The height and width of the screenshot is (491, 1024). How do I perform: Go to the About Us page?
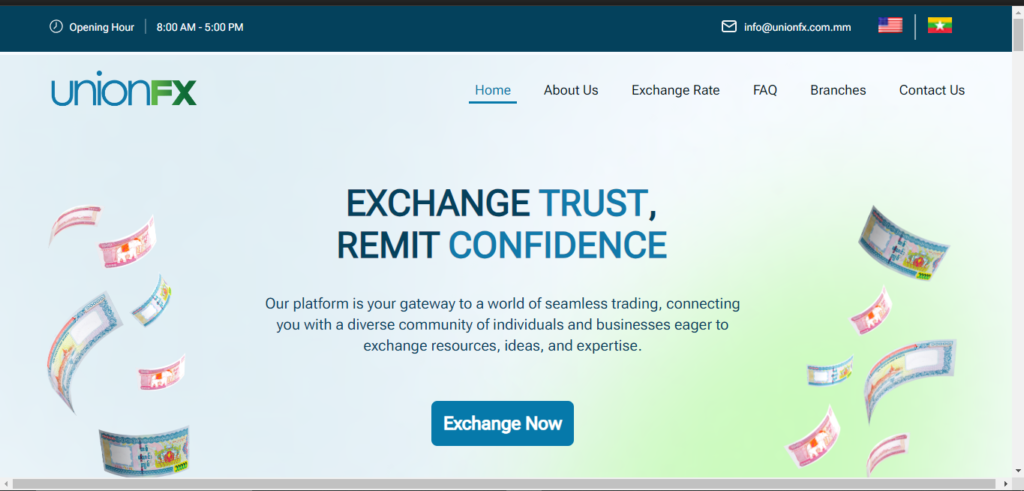571,90
